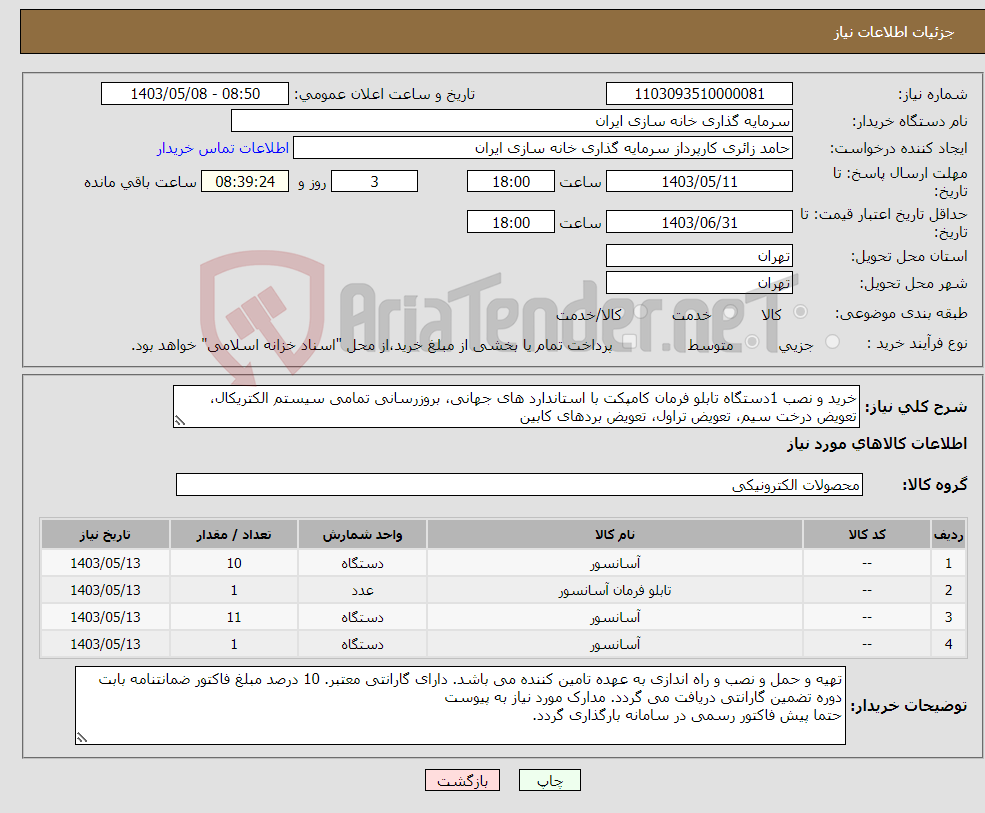Toggle the Islamic treasury payment checkbox
Screen dimensions: 985x813
628,342
